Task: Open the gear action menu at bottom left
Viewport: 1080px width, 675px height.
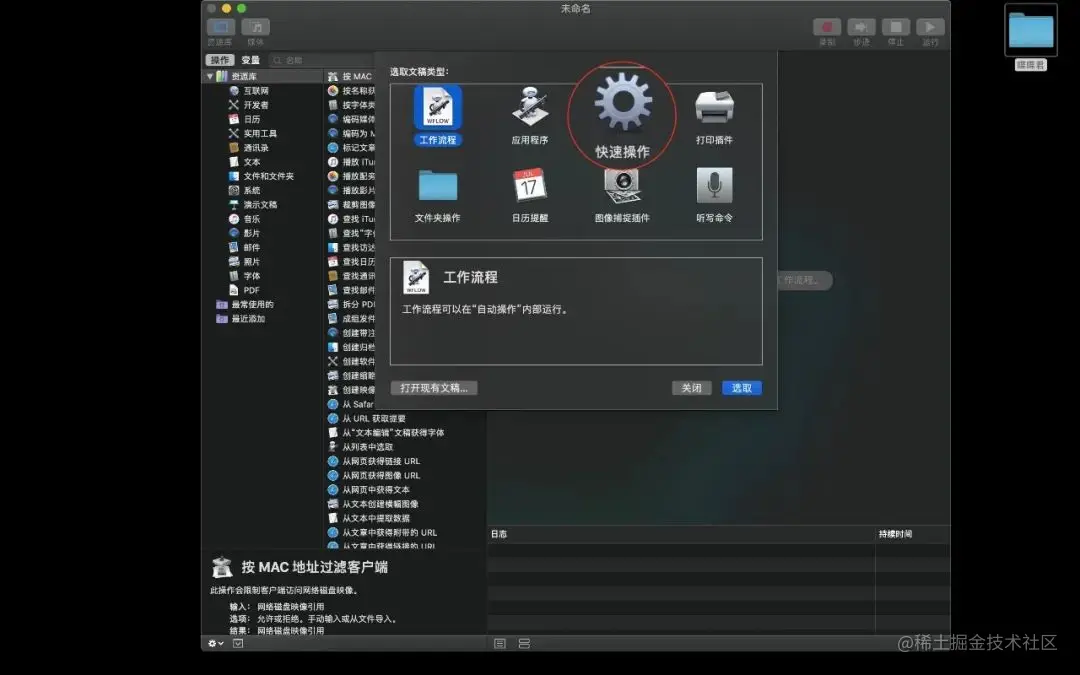Action: click(x=213, y=643)
